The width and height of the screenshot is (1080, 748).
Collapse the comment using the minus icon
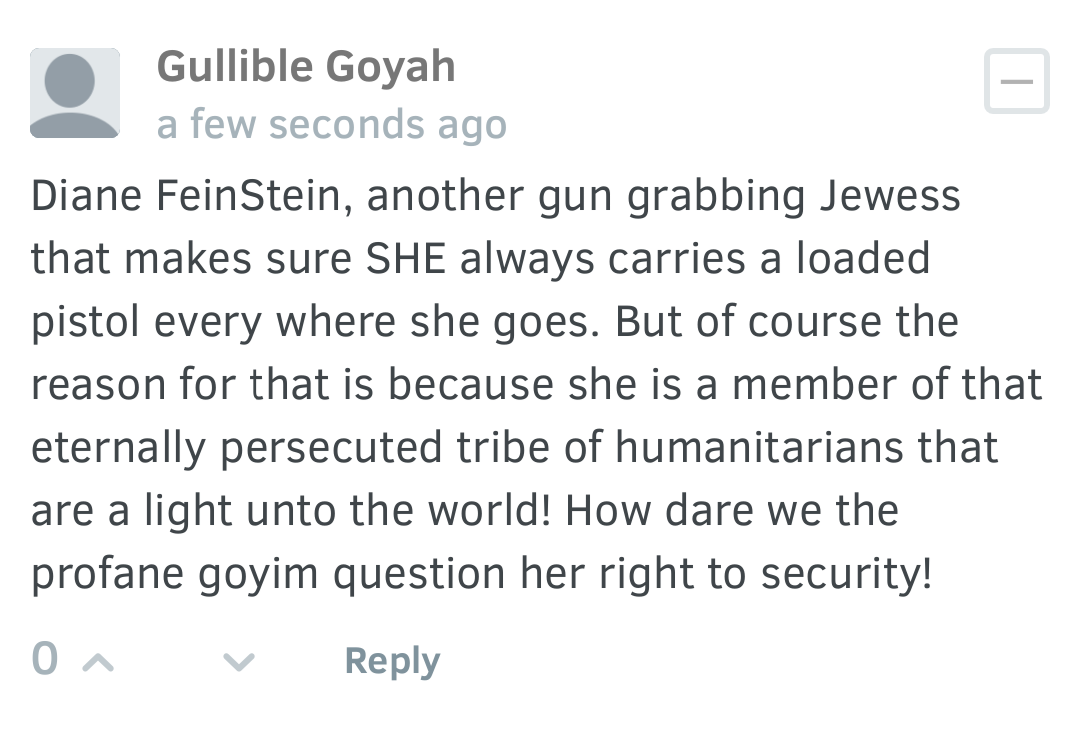pyautogui.click(x=1017, y=81)
